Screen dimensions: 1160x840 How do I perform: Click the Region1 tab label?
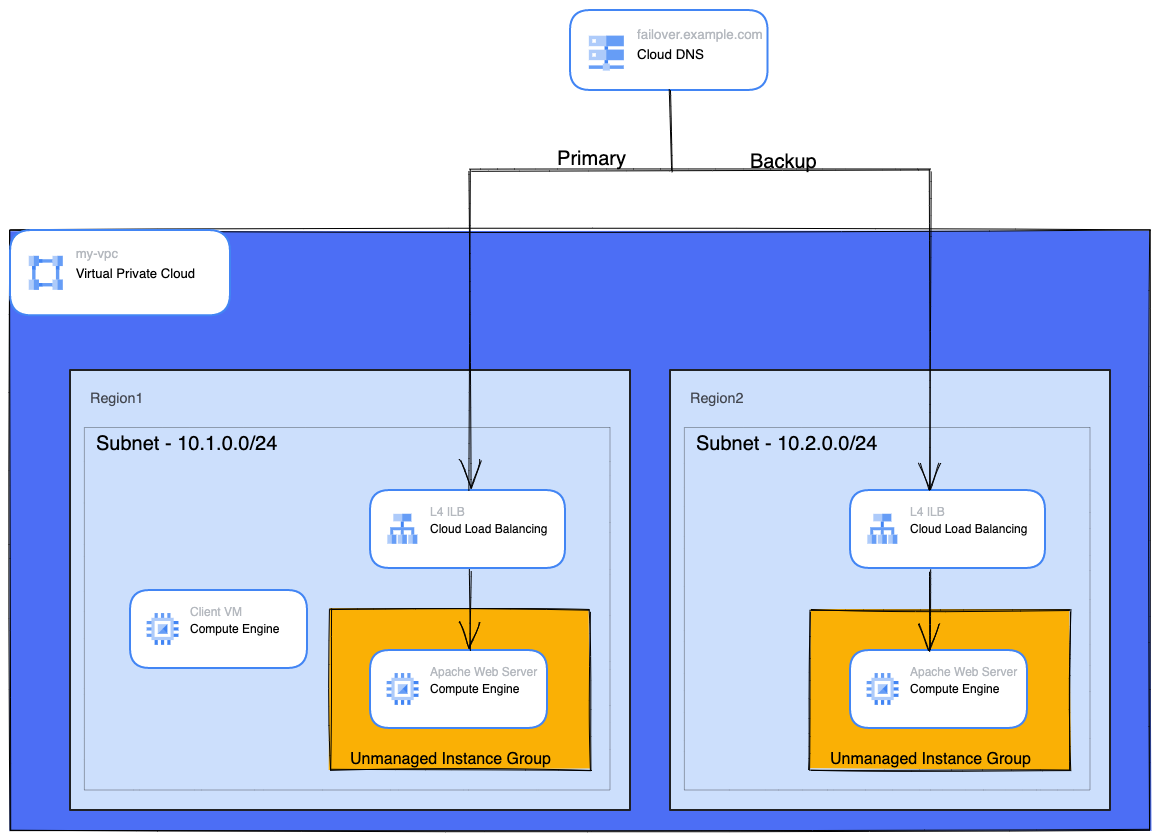tap(116, 398)
